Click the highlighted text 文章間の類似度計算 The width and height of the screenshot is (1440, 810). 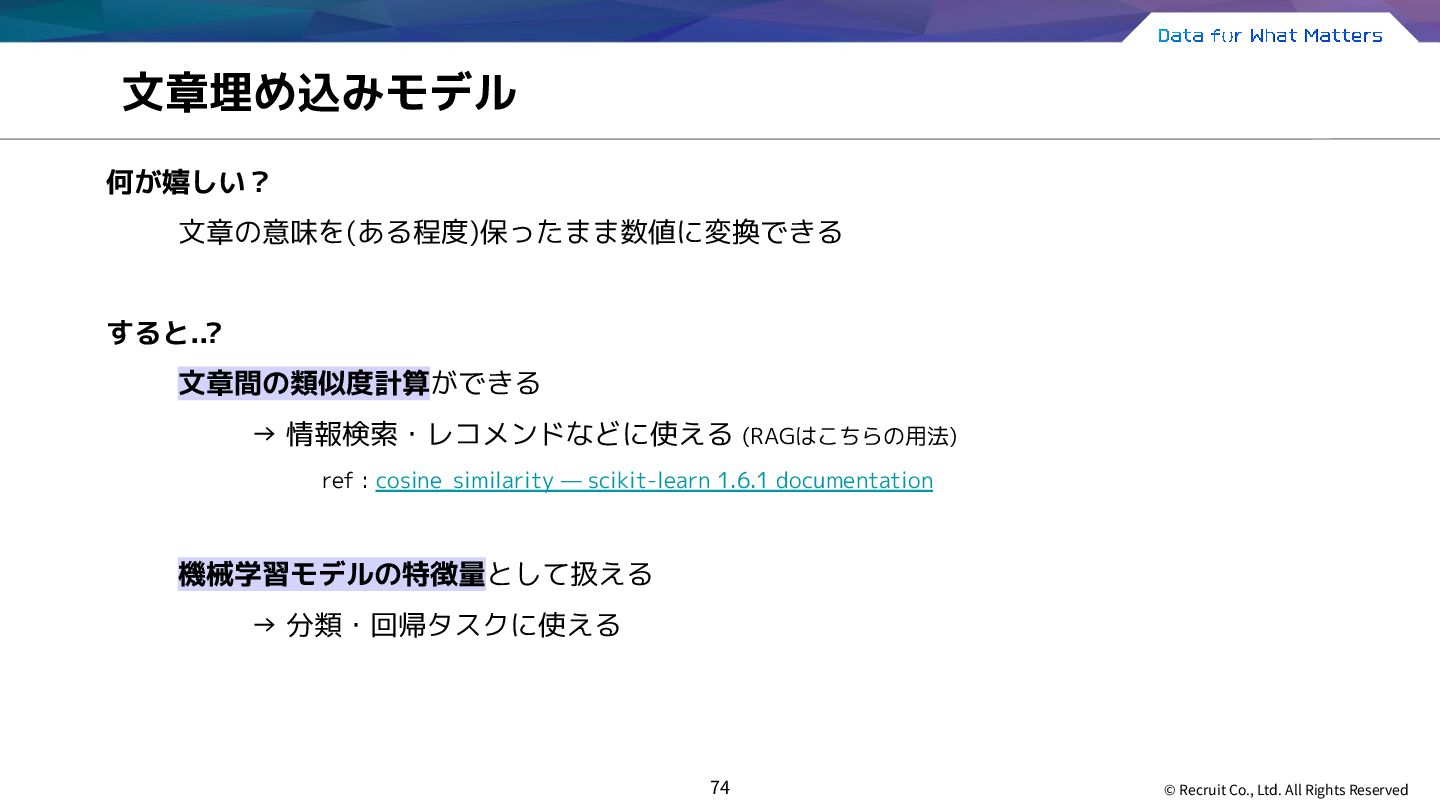[x=304, y=382]
